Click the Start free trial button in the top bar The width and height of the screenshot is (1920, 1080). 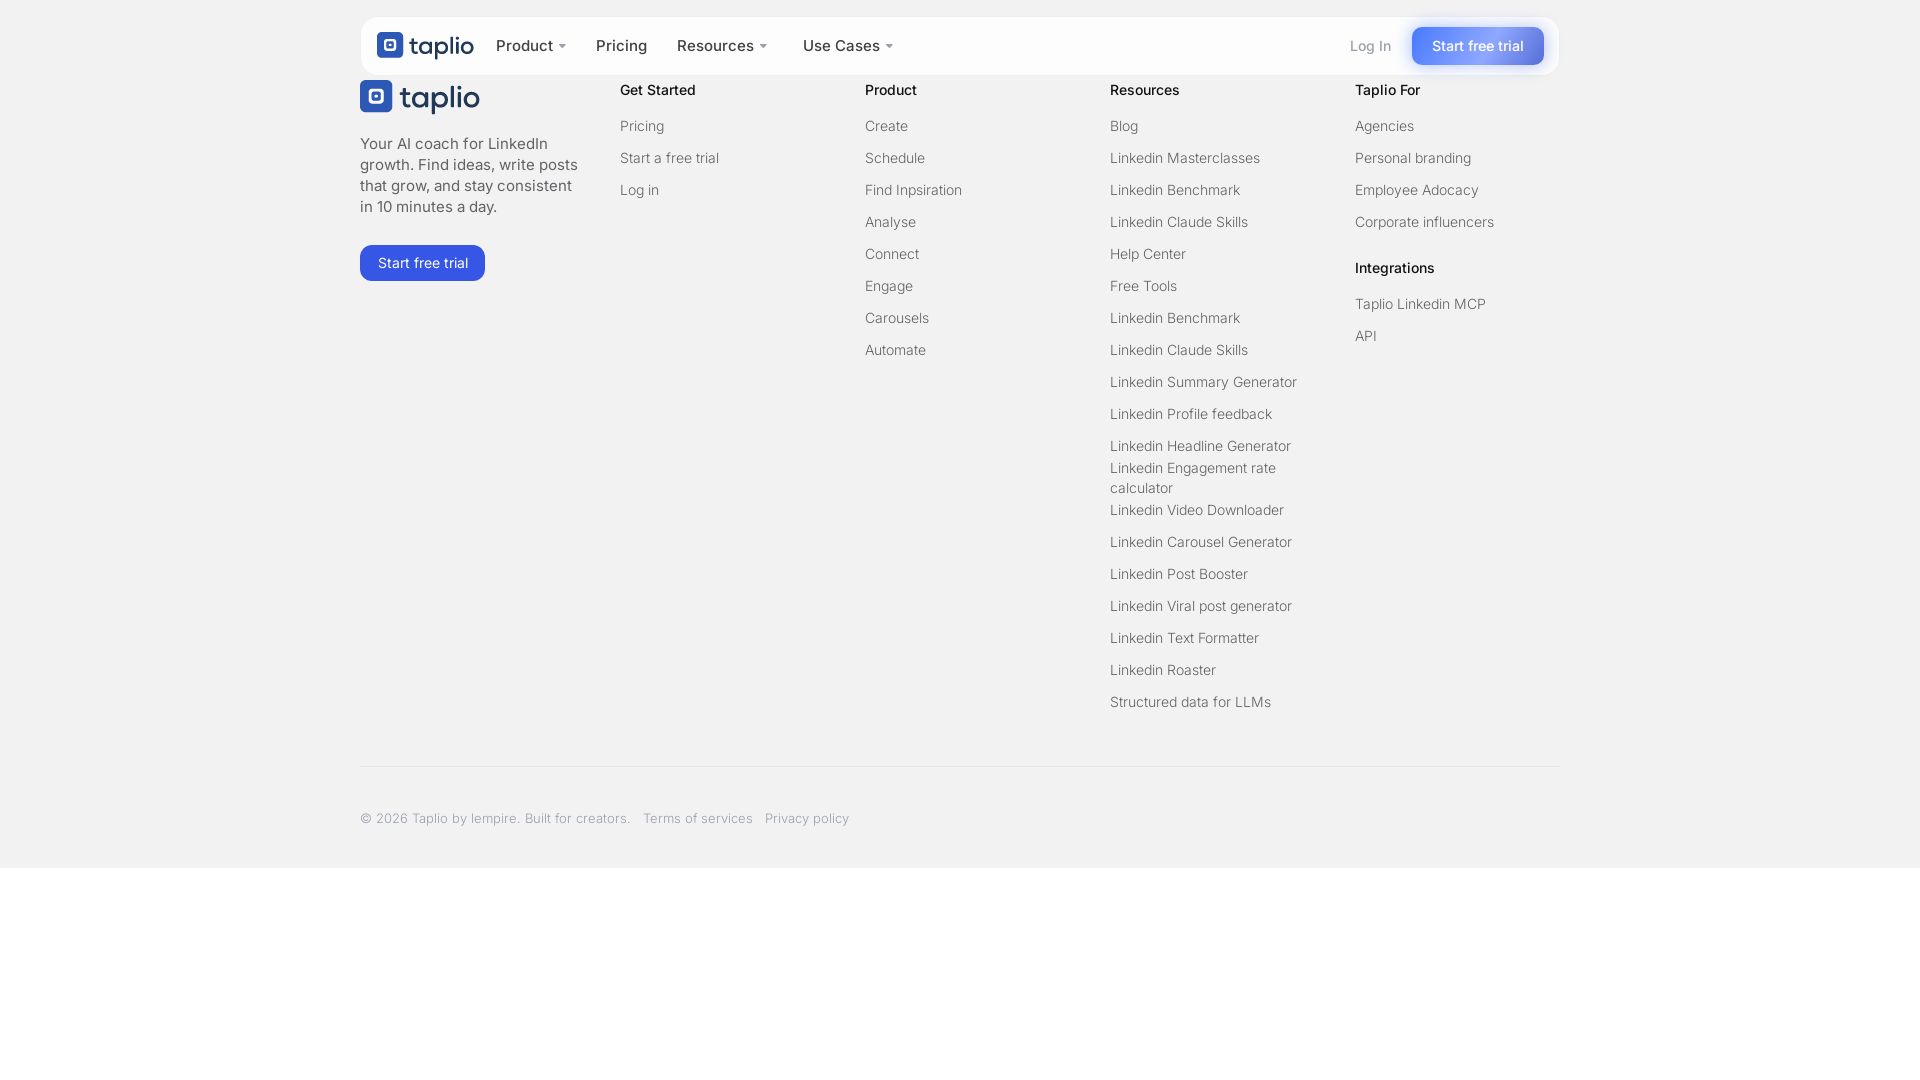tap(1478, 46)
